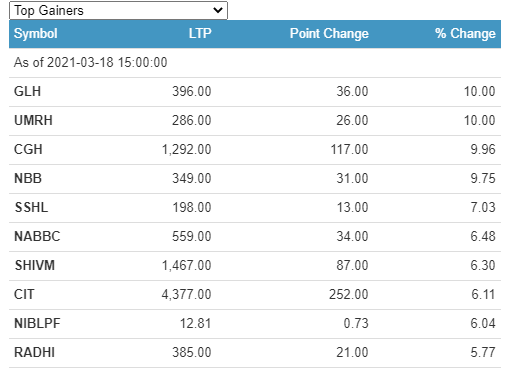509x371 pixels.
Task: Click the dropdown chevron arrow
Action: tap(218, 10)
